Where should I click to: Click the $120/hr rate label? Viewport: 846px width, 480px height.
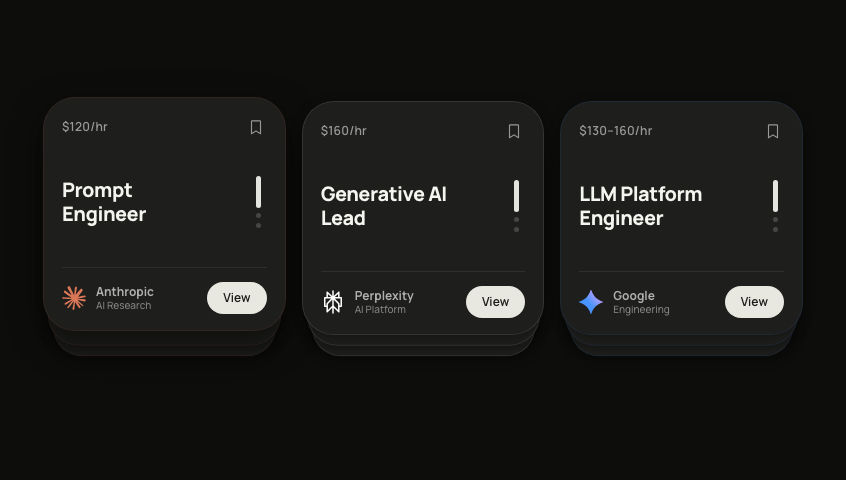click(85, 127)
